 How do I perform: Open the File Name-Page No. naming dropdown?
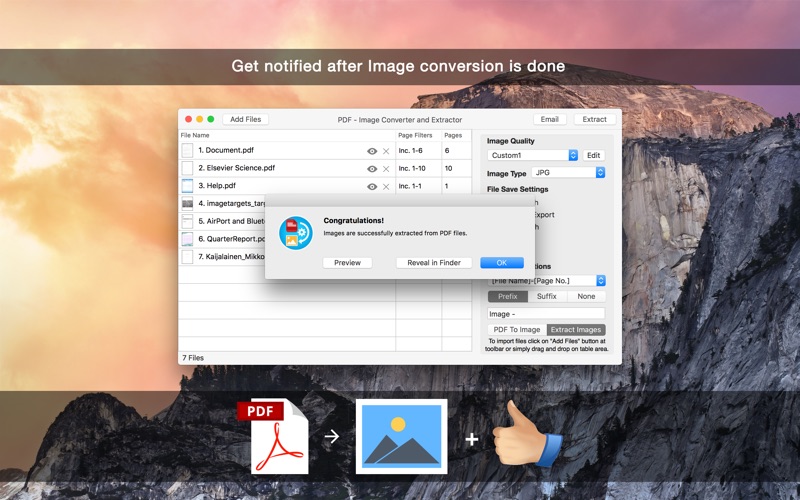click(546, 281)
